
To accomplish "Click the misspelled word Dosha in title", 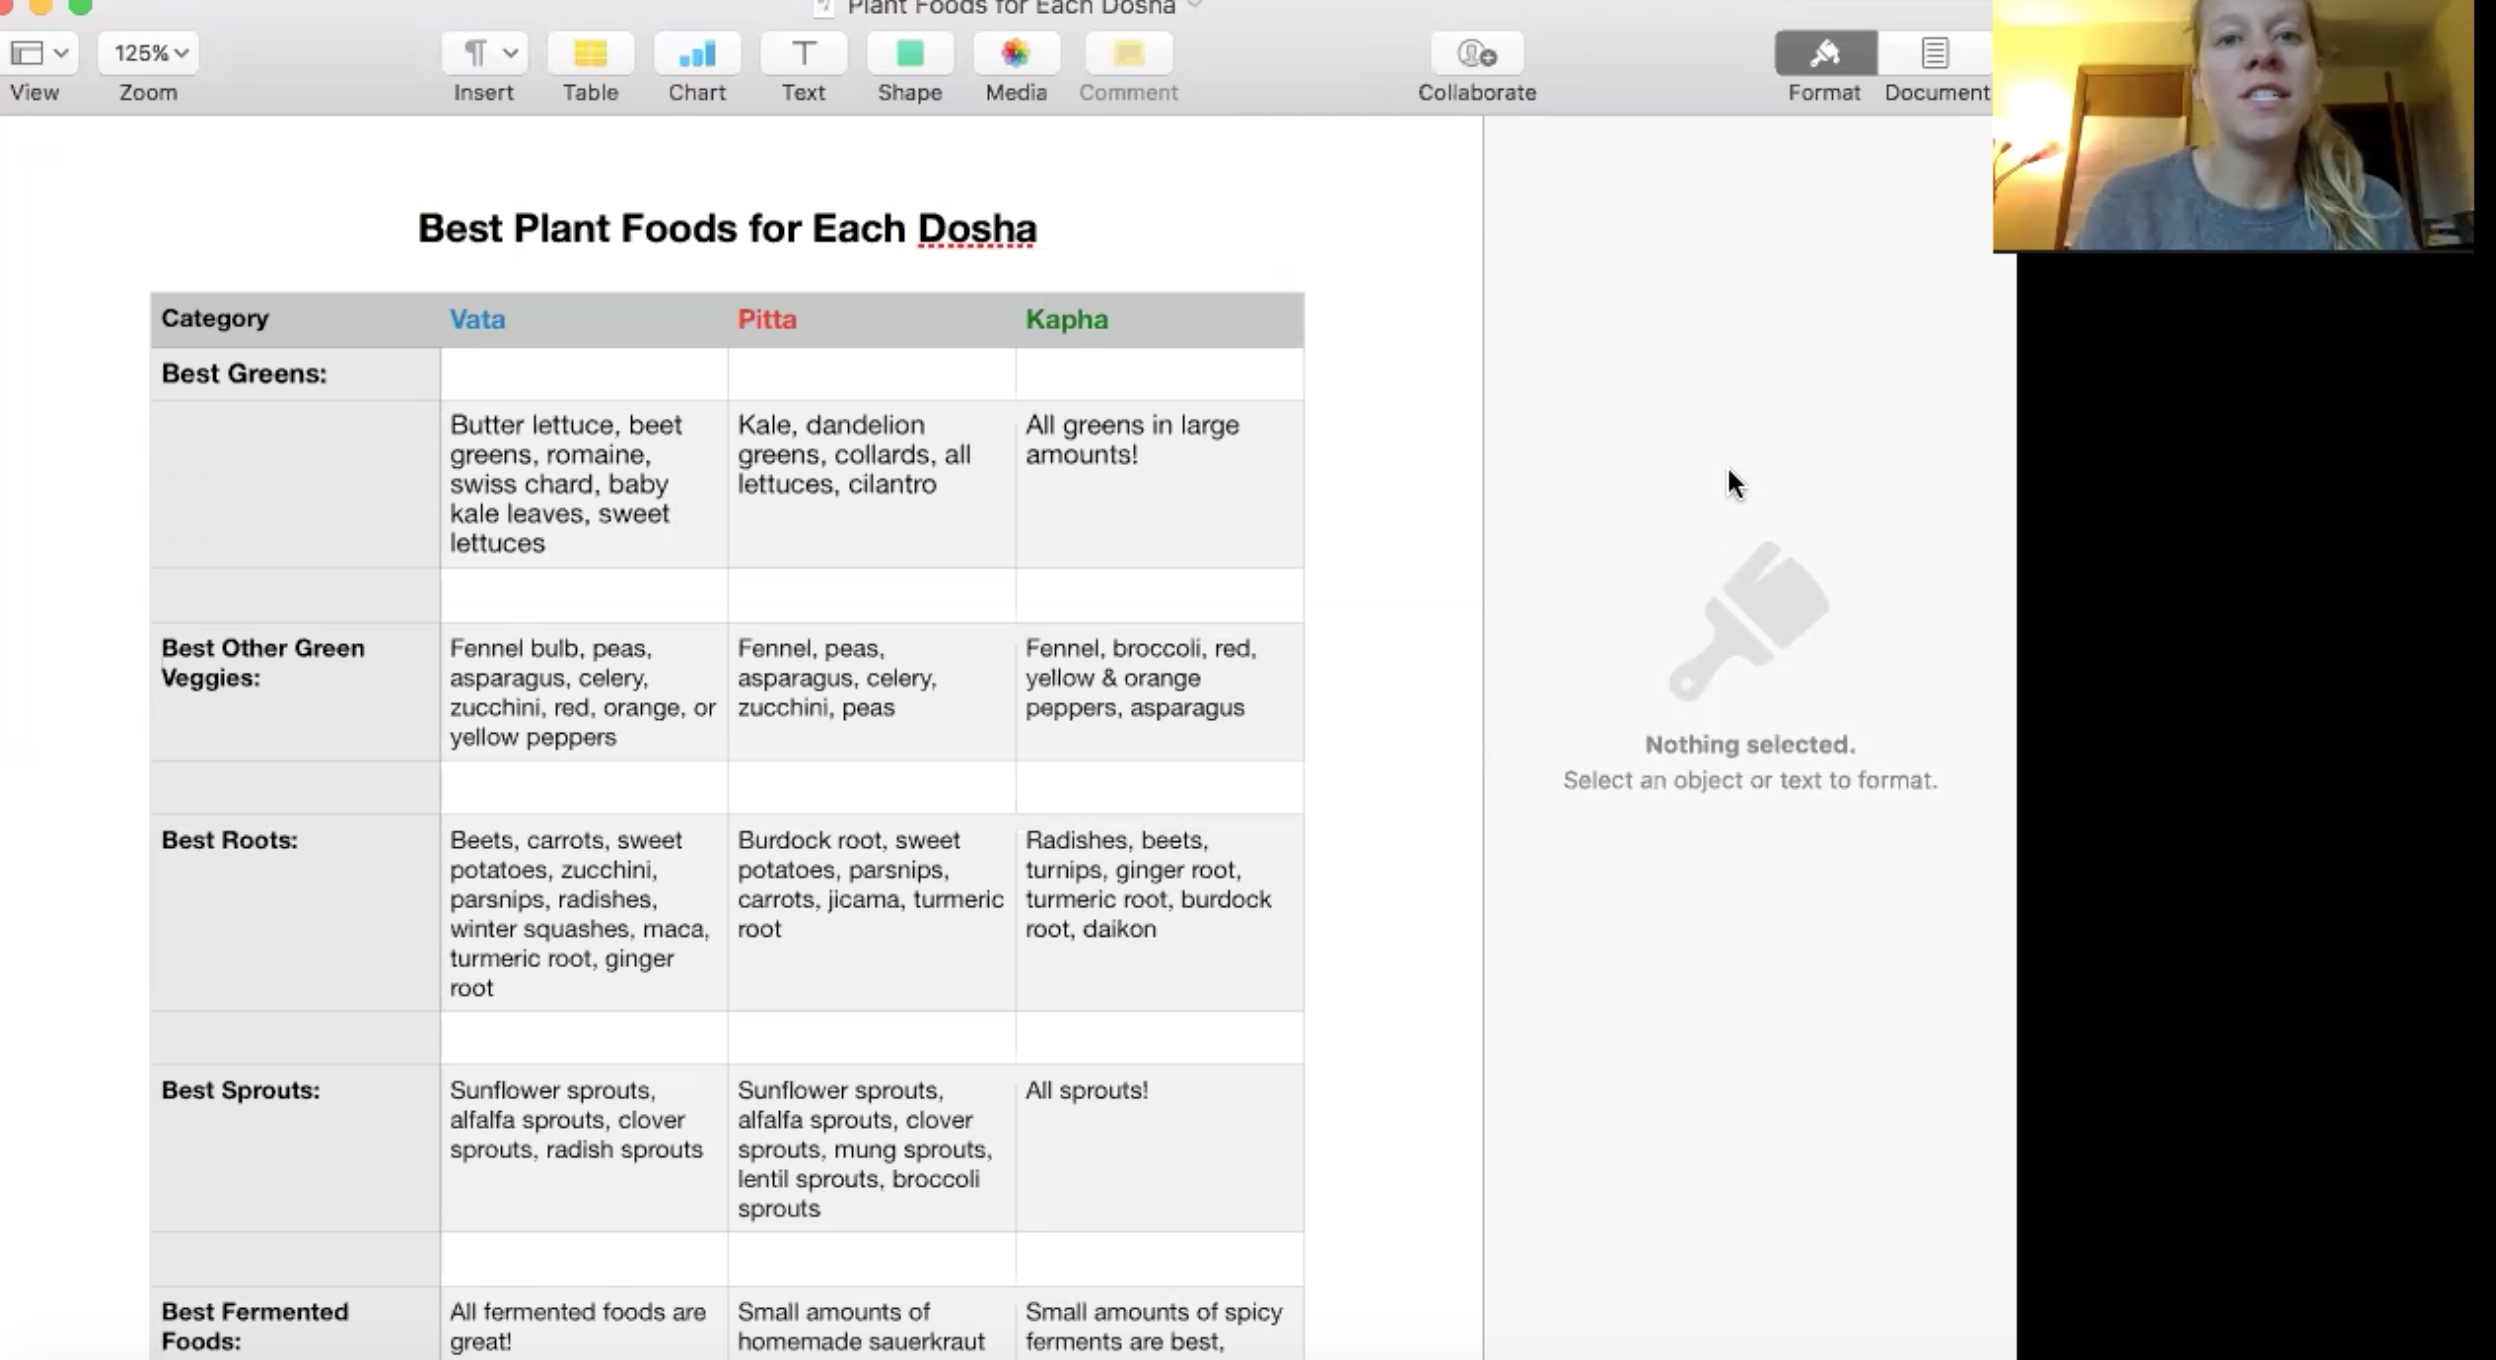I will [x=976, y=229].
